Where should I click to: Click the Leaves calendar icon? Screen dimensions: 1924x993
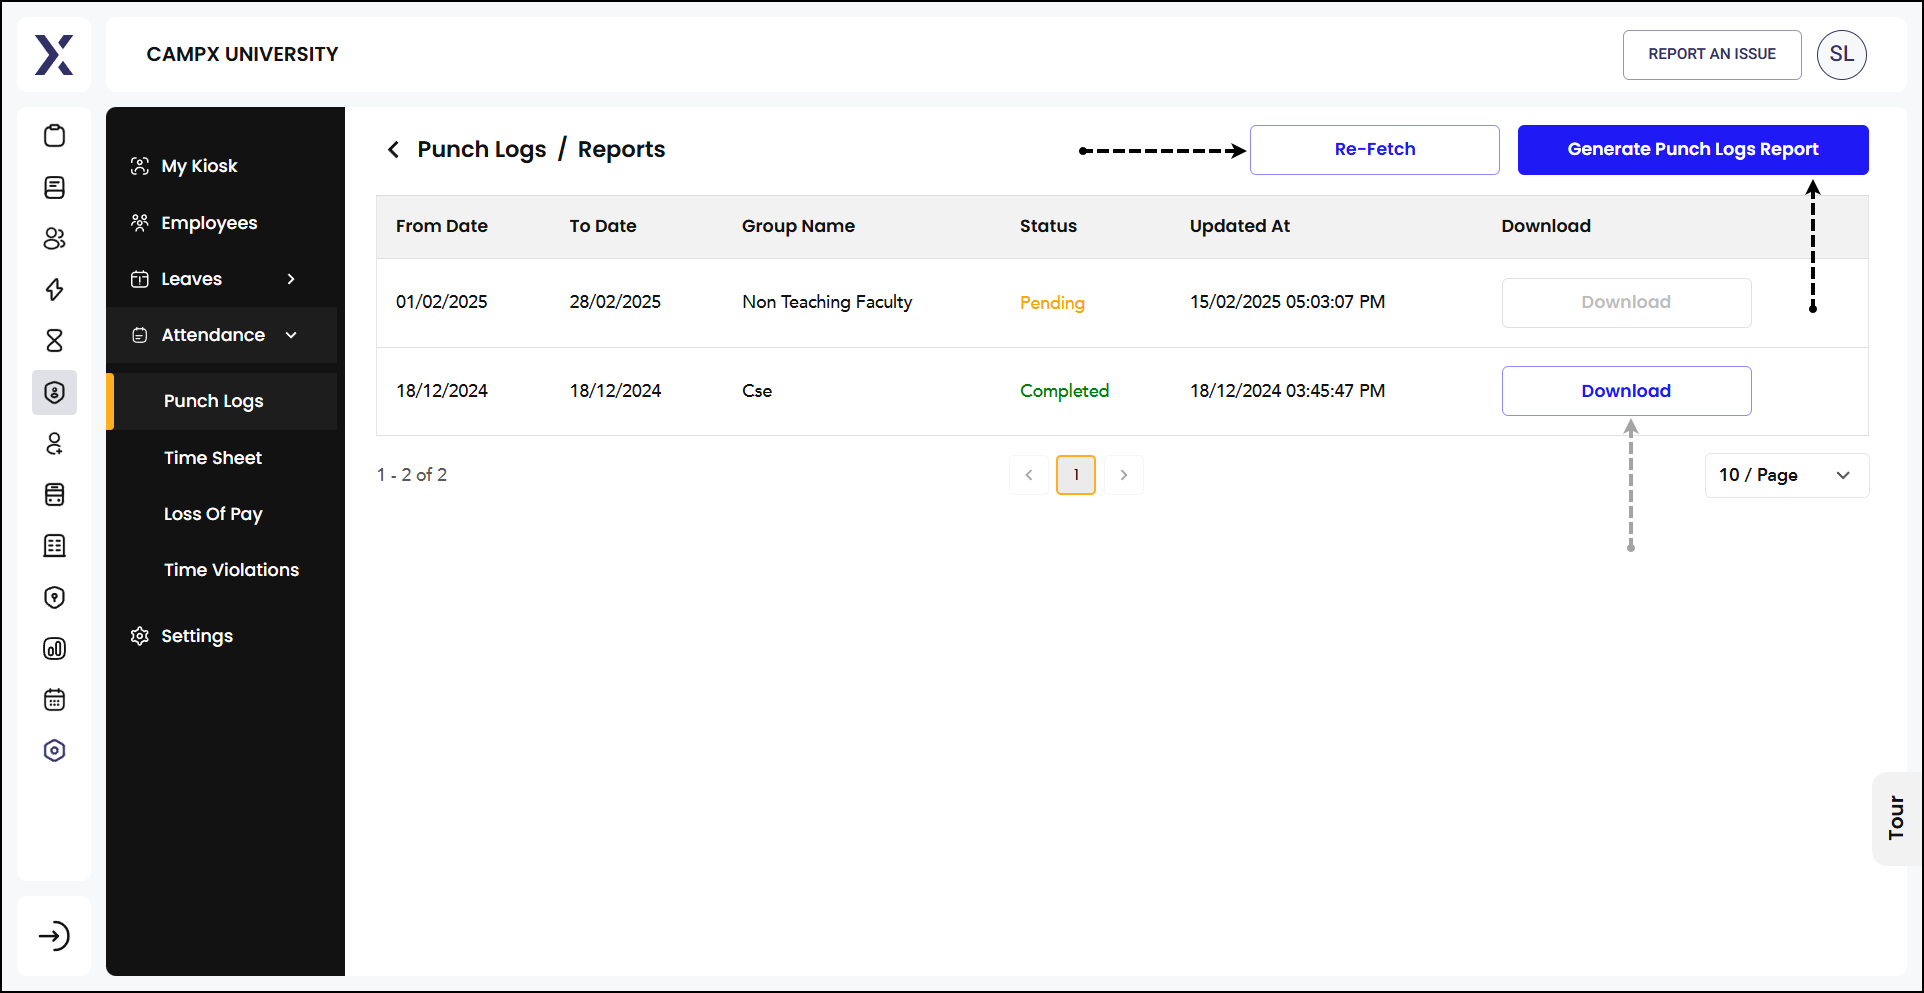(x=140, y=279)
